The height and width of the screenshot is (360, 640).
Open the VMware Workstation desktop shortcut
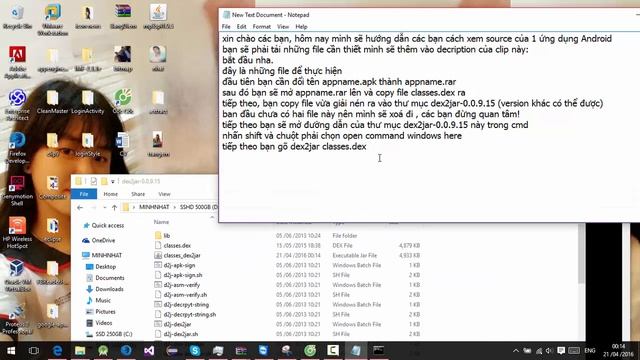tap(52, 20)
